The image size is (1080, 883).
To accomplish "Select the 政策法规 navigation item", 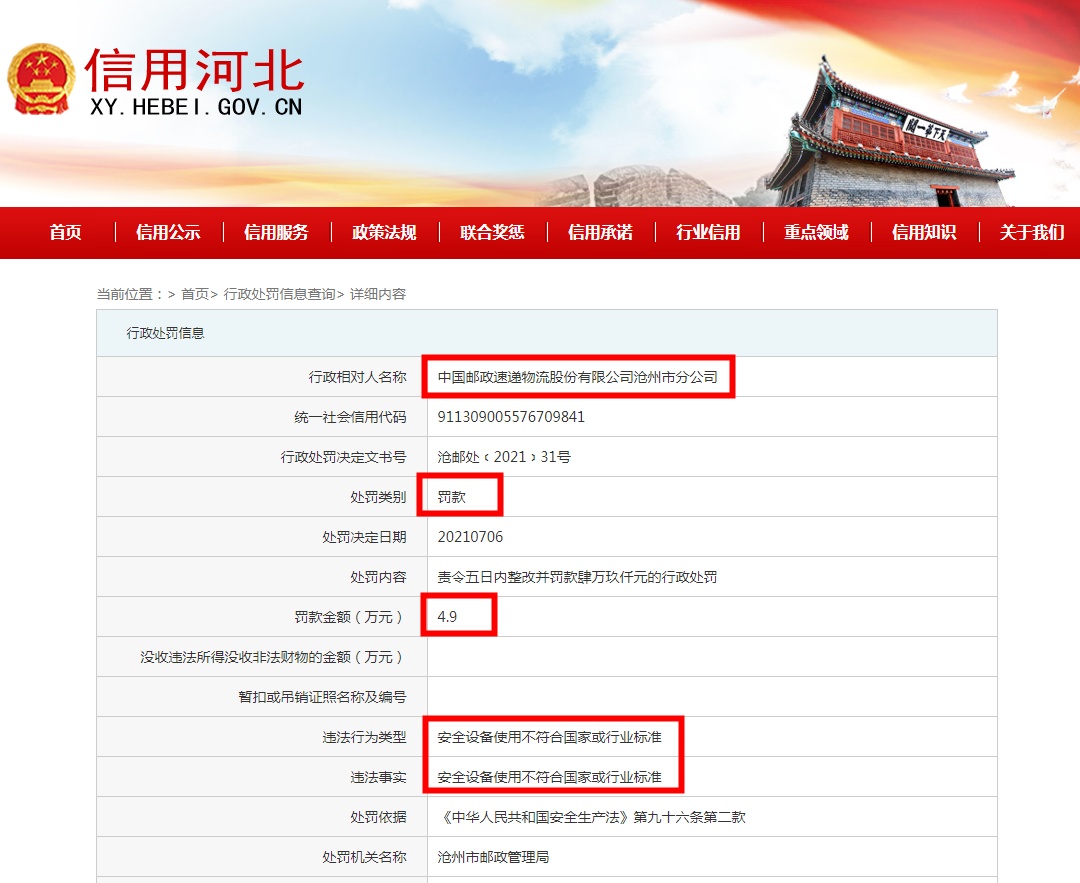I will coord(384,232).
